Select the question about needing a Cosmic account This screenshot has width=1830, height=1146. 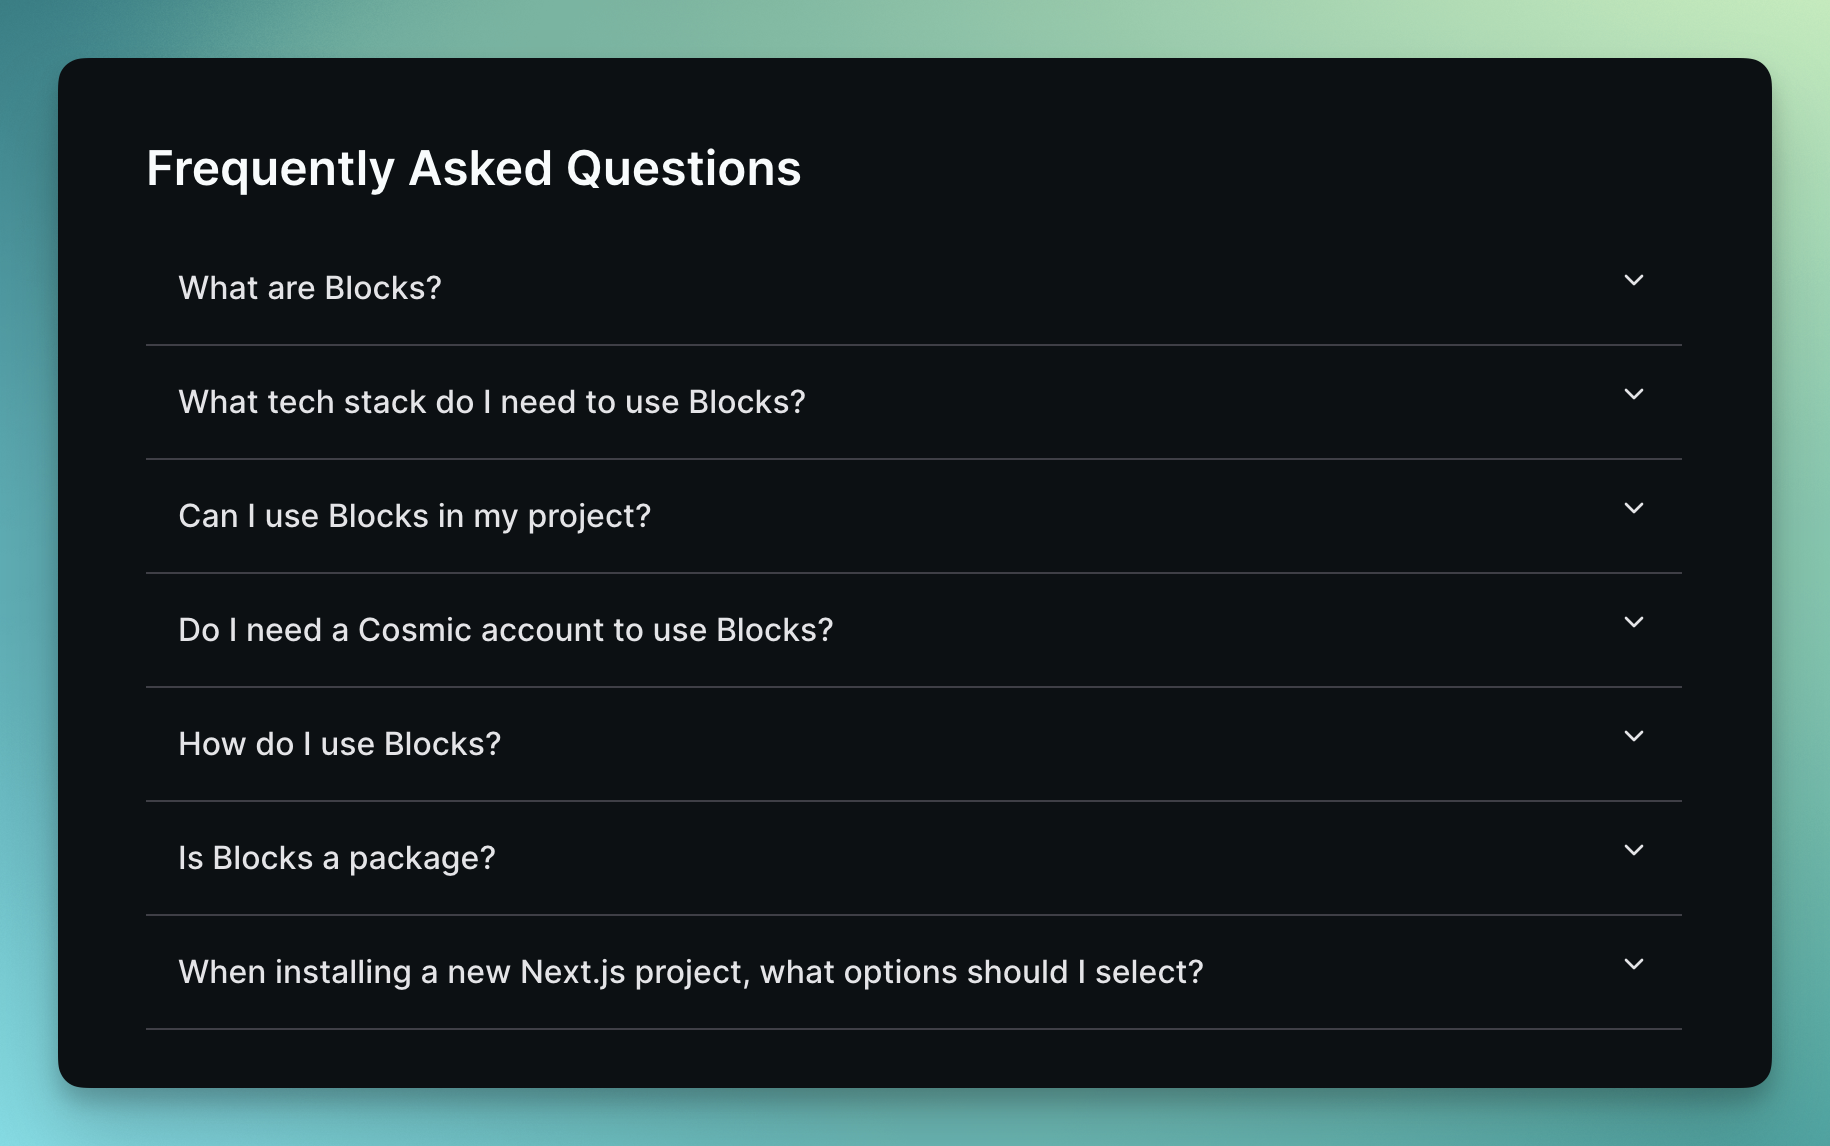pos(505,630)
